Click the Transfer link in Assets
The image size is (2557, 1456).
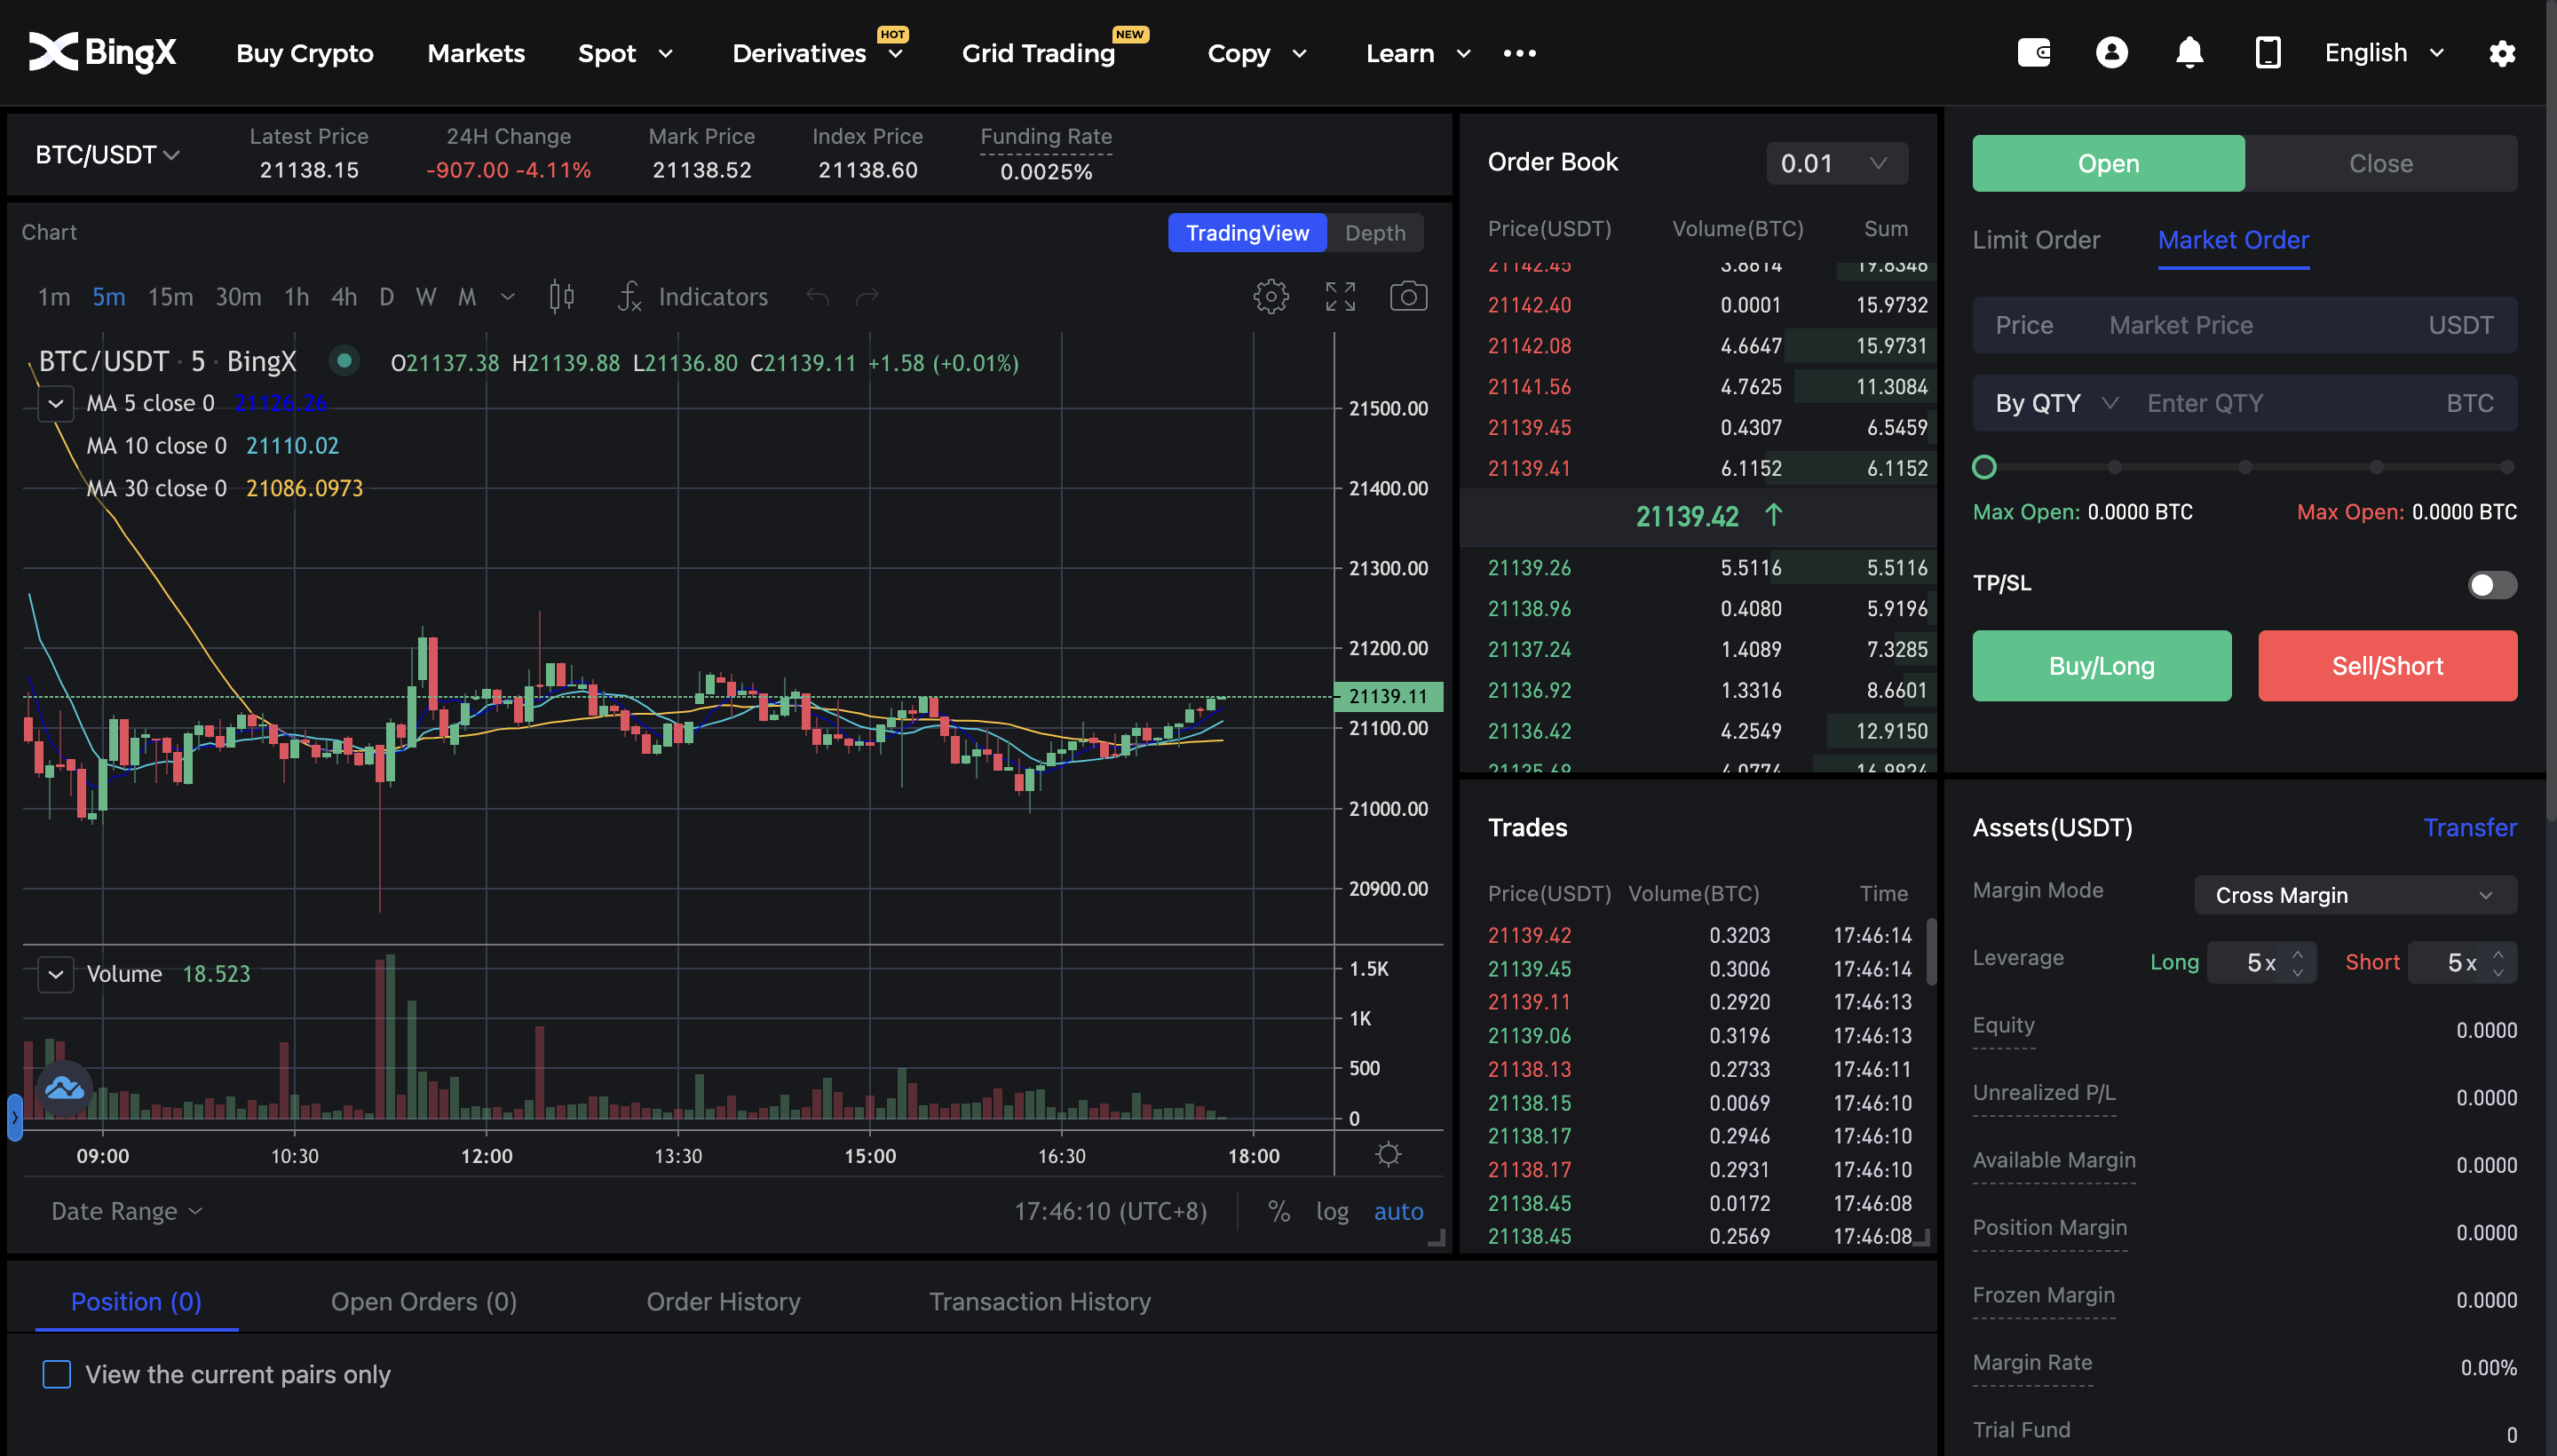tap(2469, 827)
